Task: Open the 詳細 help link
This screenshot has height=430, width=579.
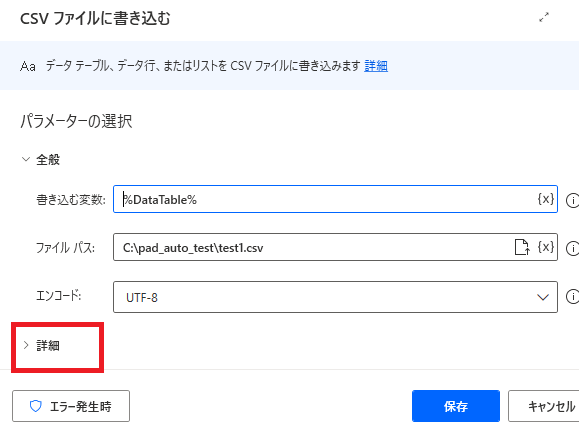Action: click(376, 66)
